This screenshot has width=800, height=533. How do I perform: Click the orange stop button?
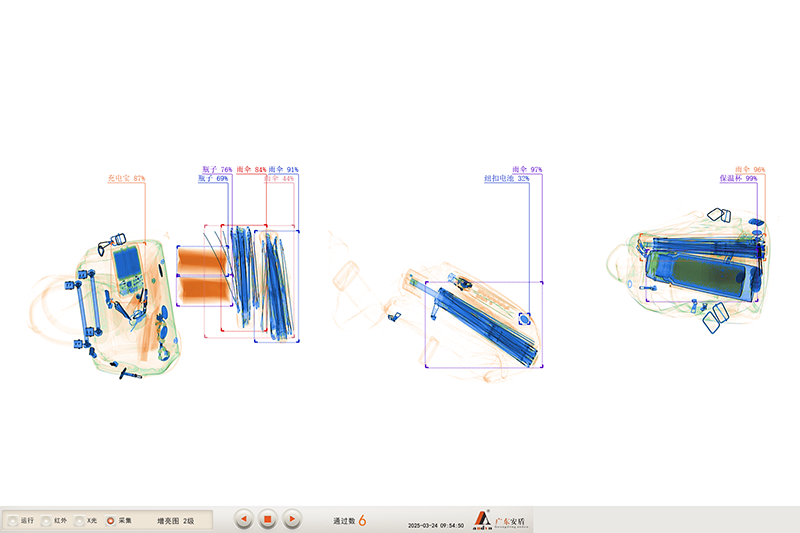point(267,519)
